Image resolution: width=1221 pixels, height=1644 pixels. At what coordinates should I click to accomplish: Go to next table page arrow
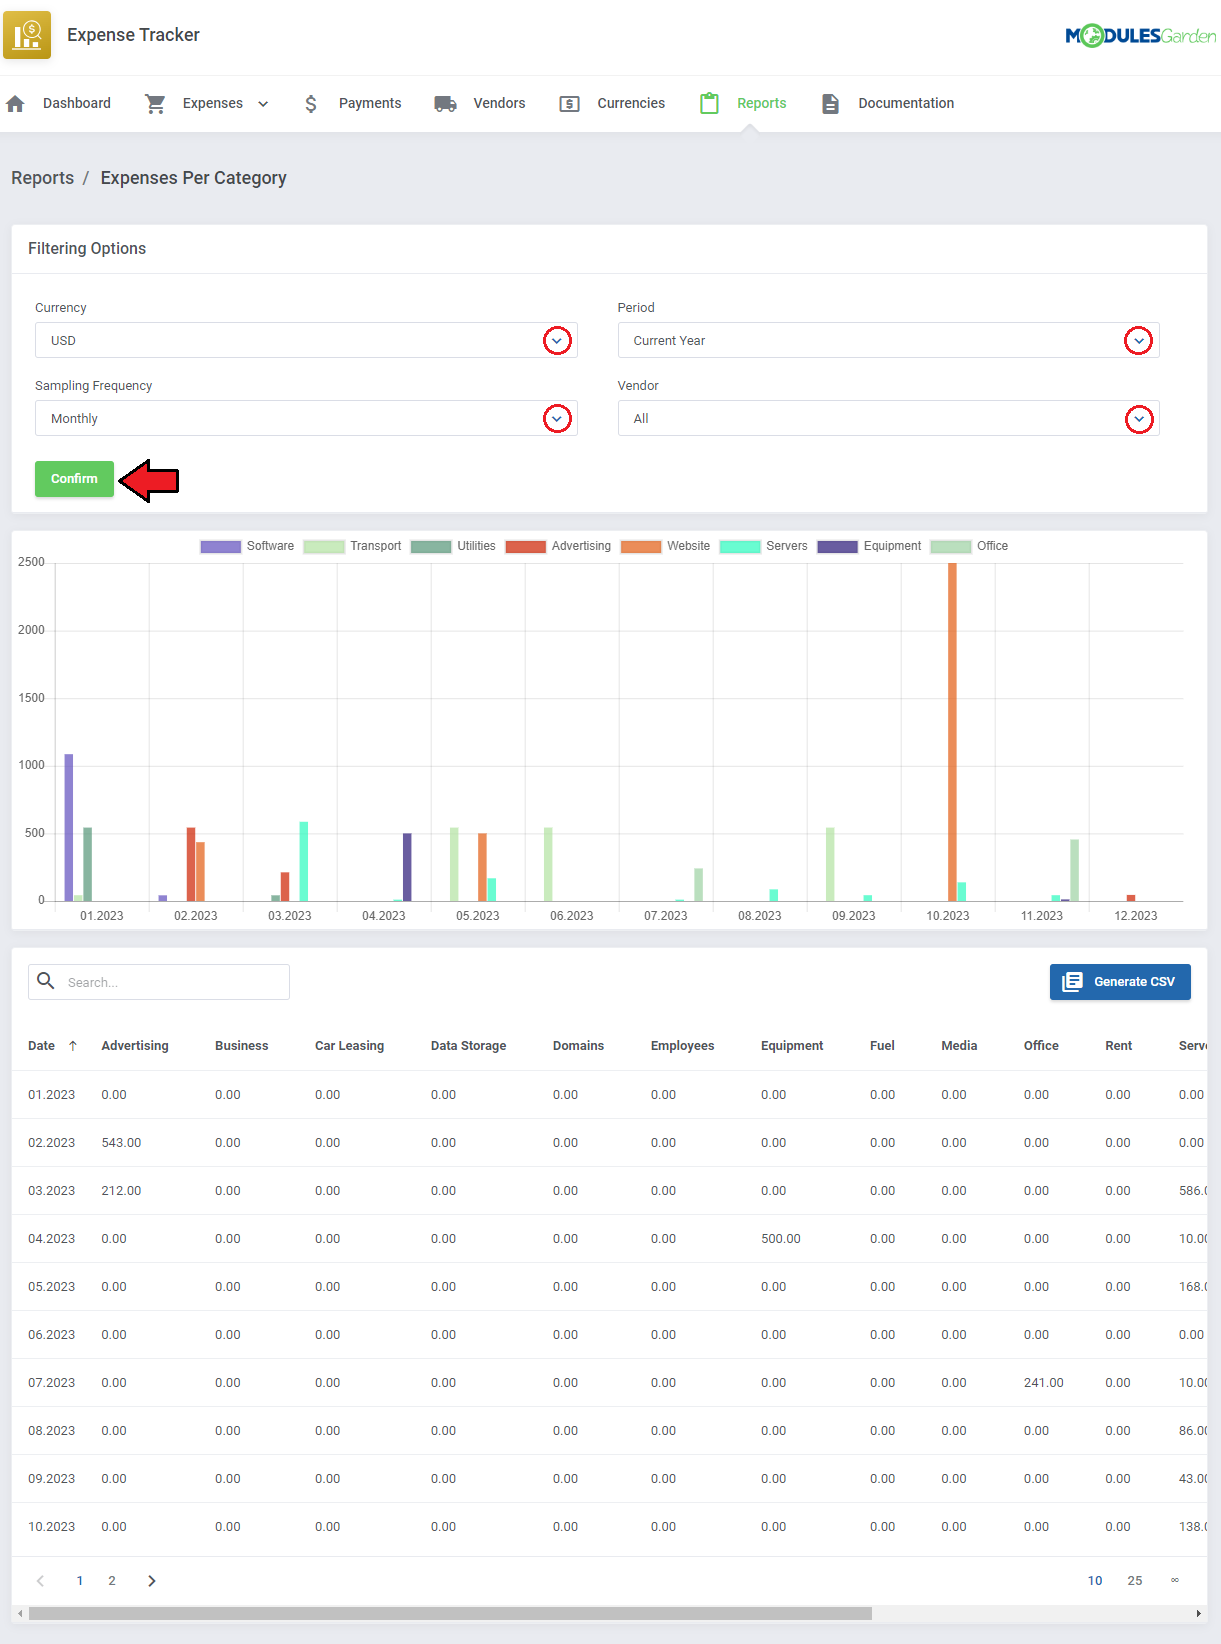152,1581
